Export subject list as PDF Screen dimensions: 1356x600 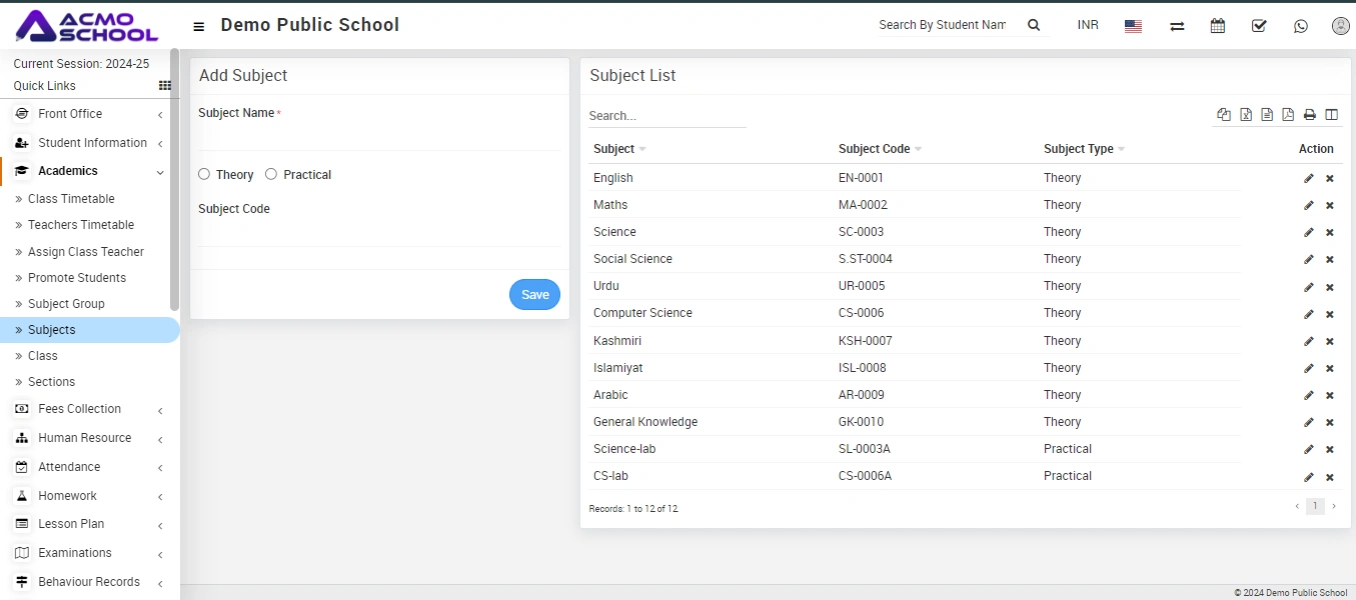pos(1288,115)
